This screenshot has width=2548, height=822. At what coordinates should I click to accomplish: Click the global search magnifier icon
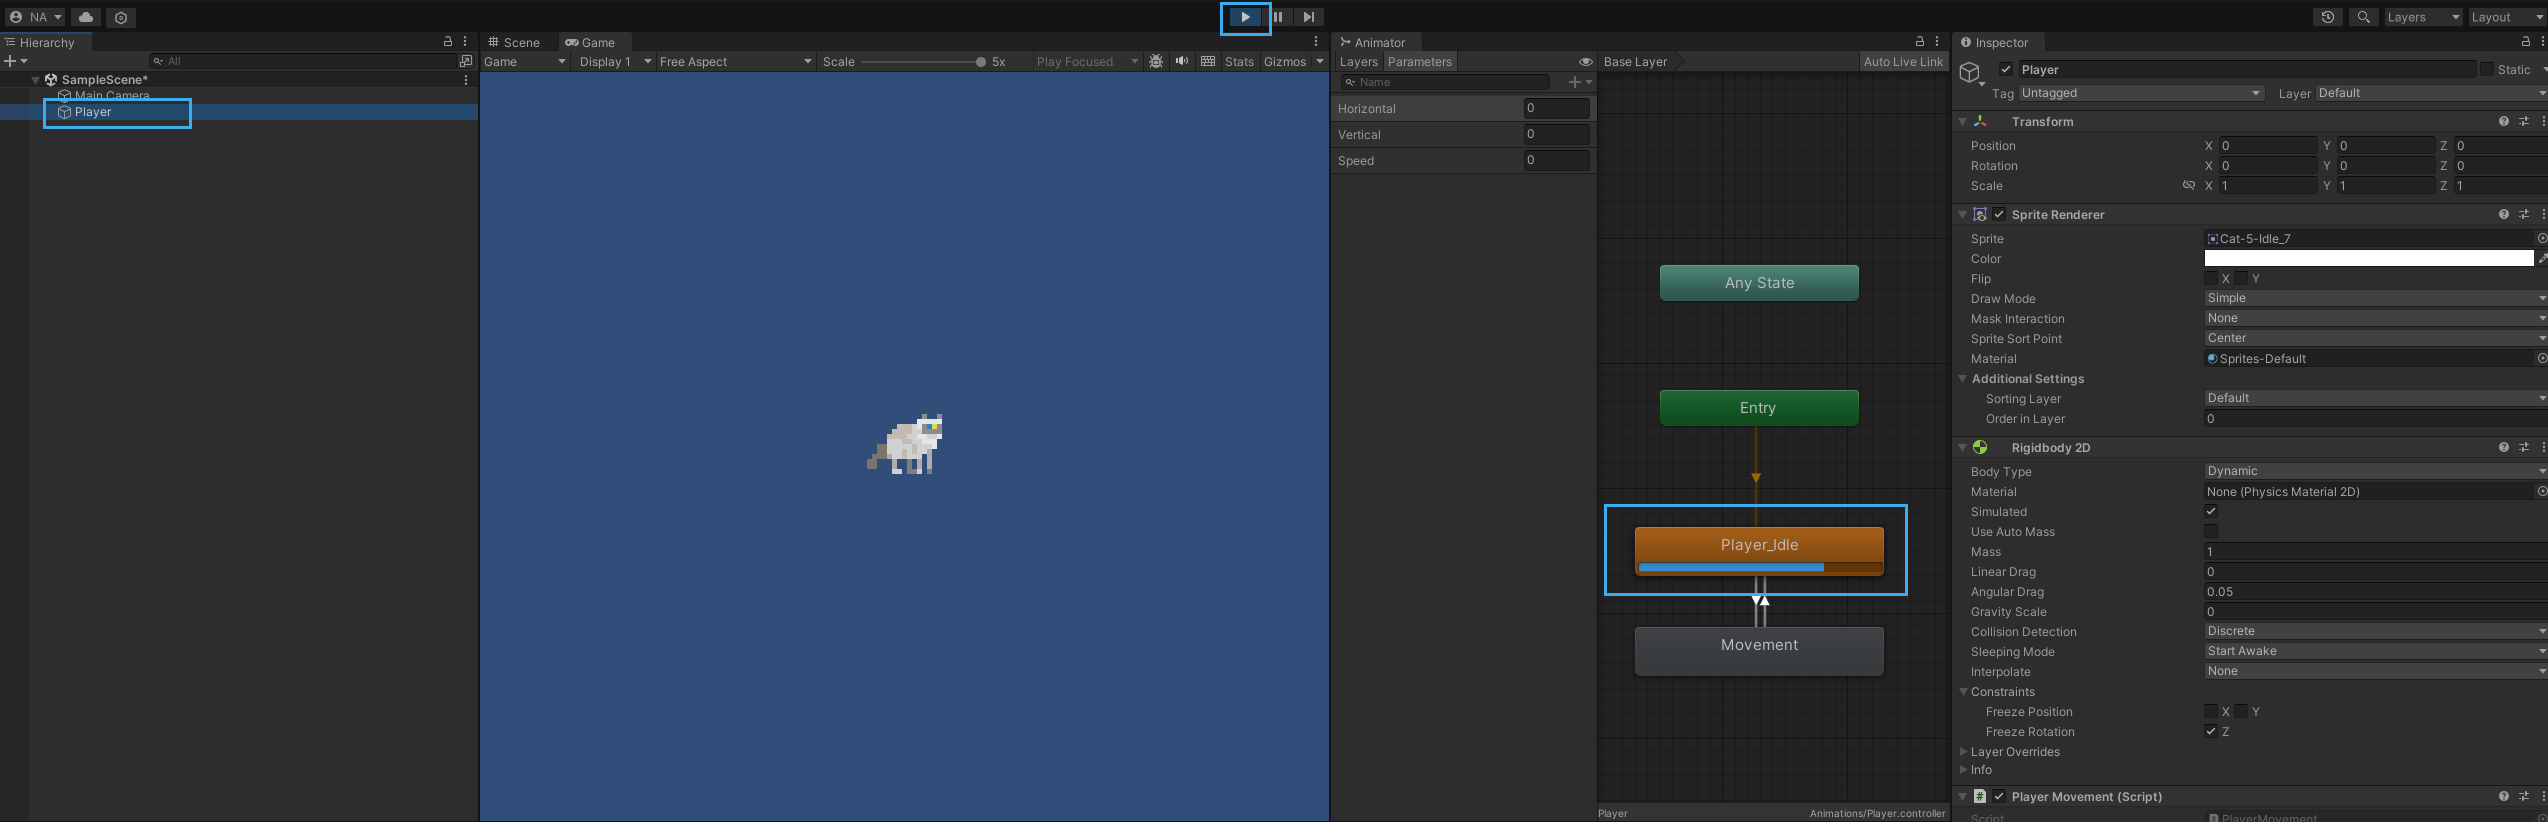2364,17
